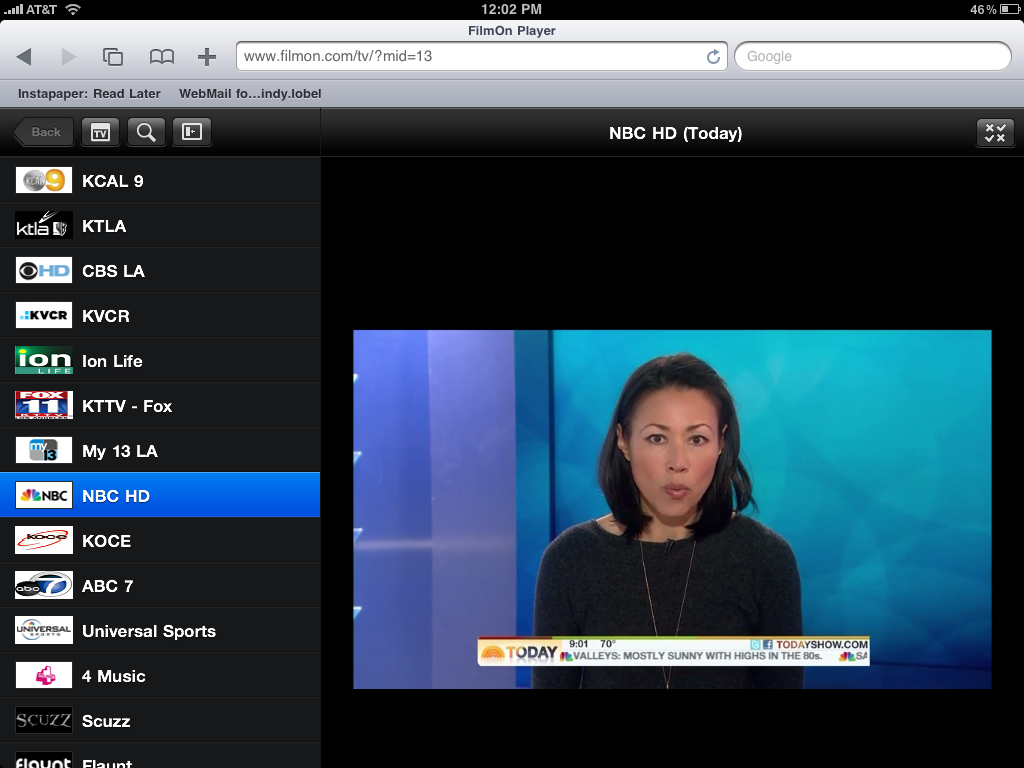Screen dimensions: 1024x768
Task: Open Safari tabs pages icon
Action: pos(113,57)
